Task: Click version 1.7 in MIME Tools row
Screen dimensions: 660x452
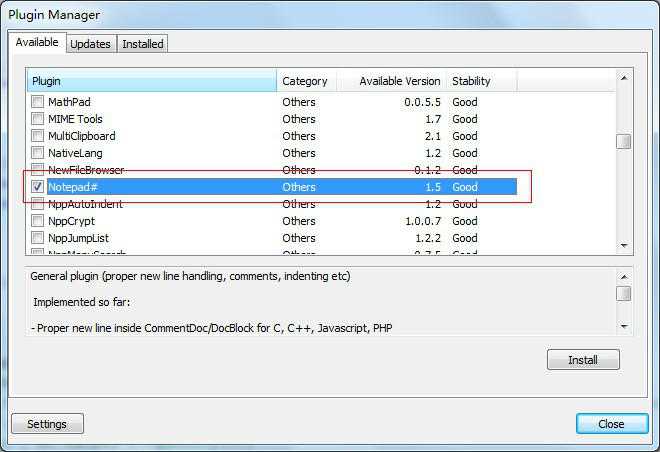Action: tap(433, 119)
